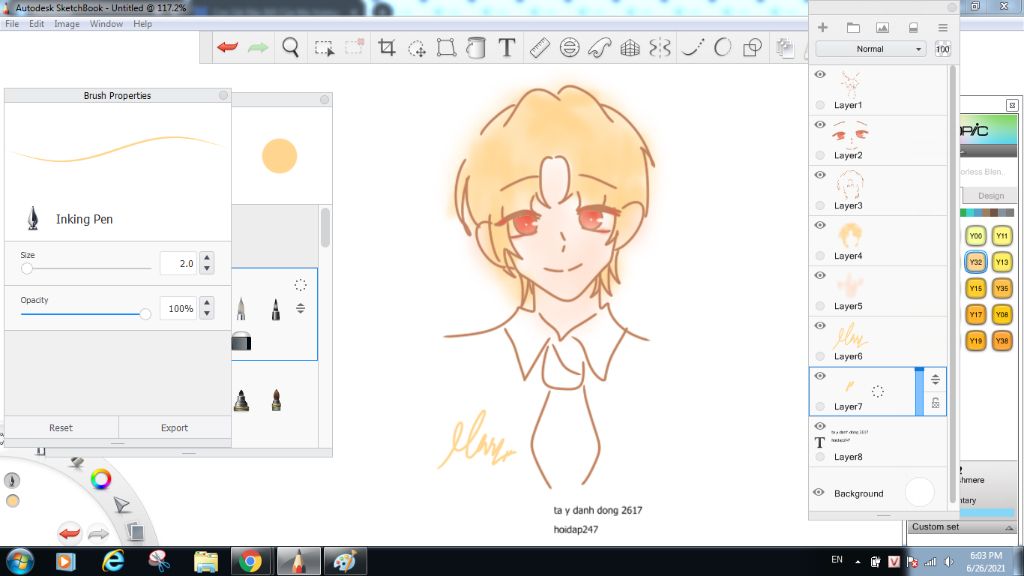The width and height of the screenshot is (1024, 576).
Task: Switch to the Design tab in Copic panel
Action: [990, 195]
